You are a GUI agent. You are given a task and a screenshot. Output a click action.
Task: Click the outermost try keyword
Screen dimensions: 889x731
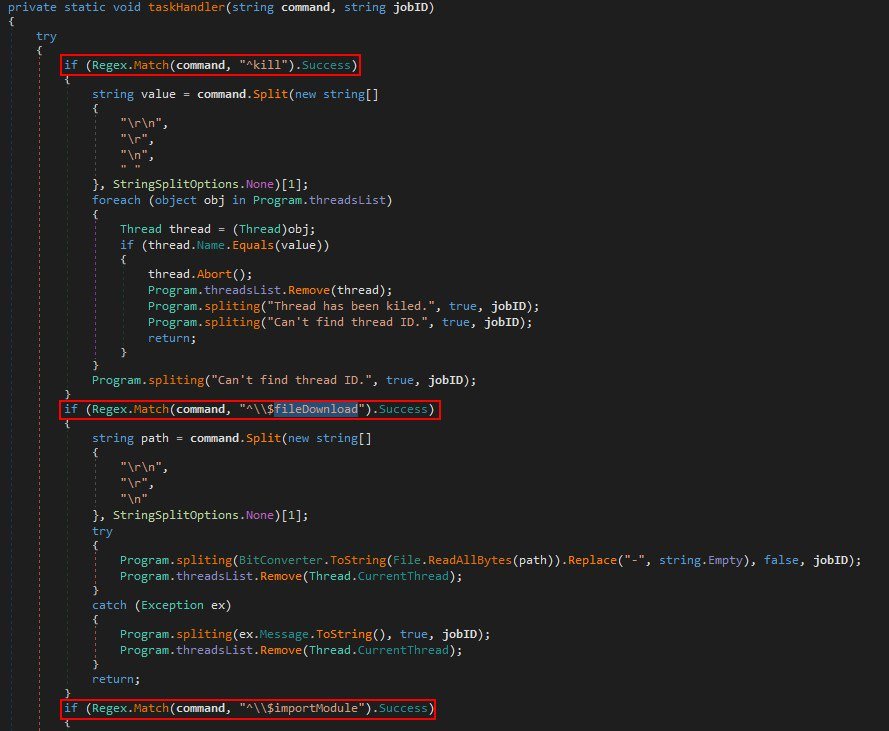coord(46,36)
